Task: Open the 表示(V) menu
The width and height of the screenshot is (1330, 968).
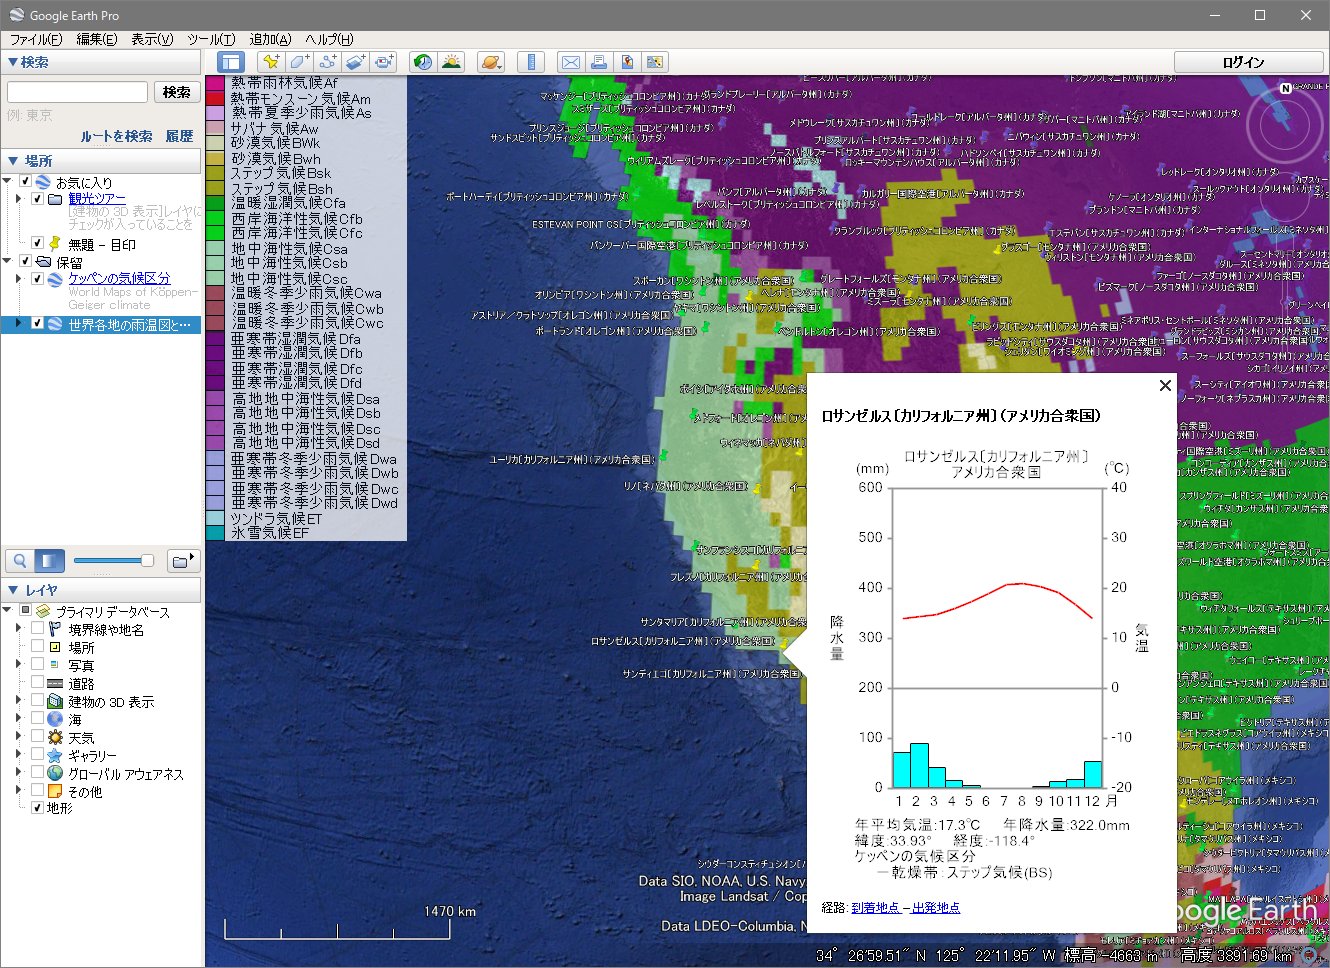Action: (152, 39)
